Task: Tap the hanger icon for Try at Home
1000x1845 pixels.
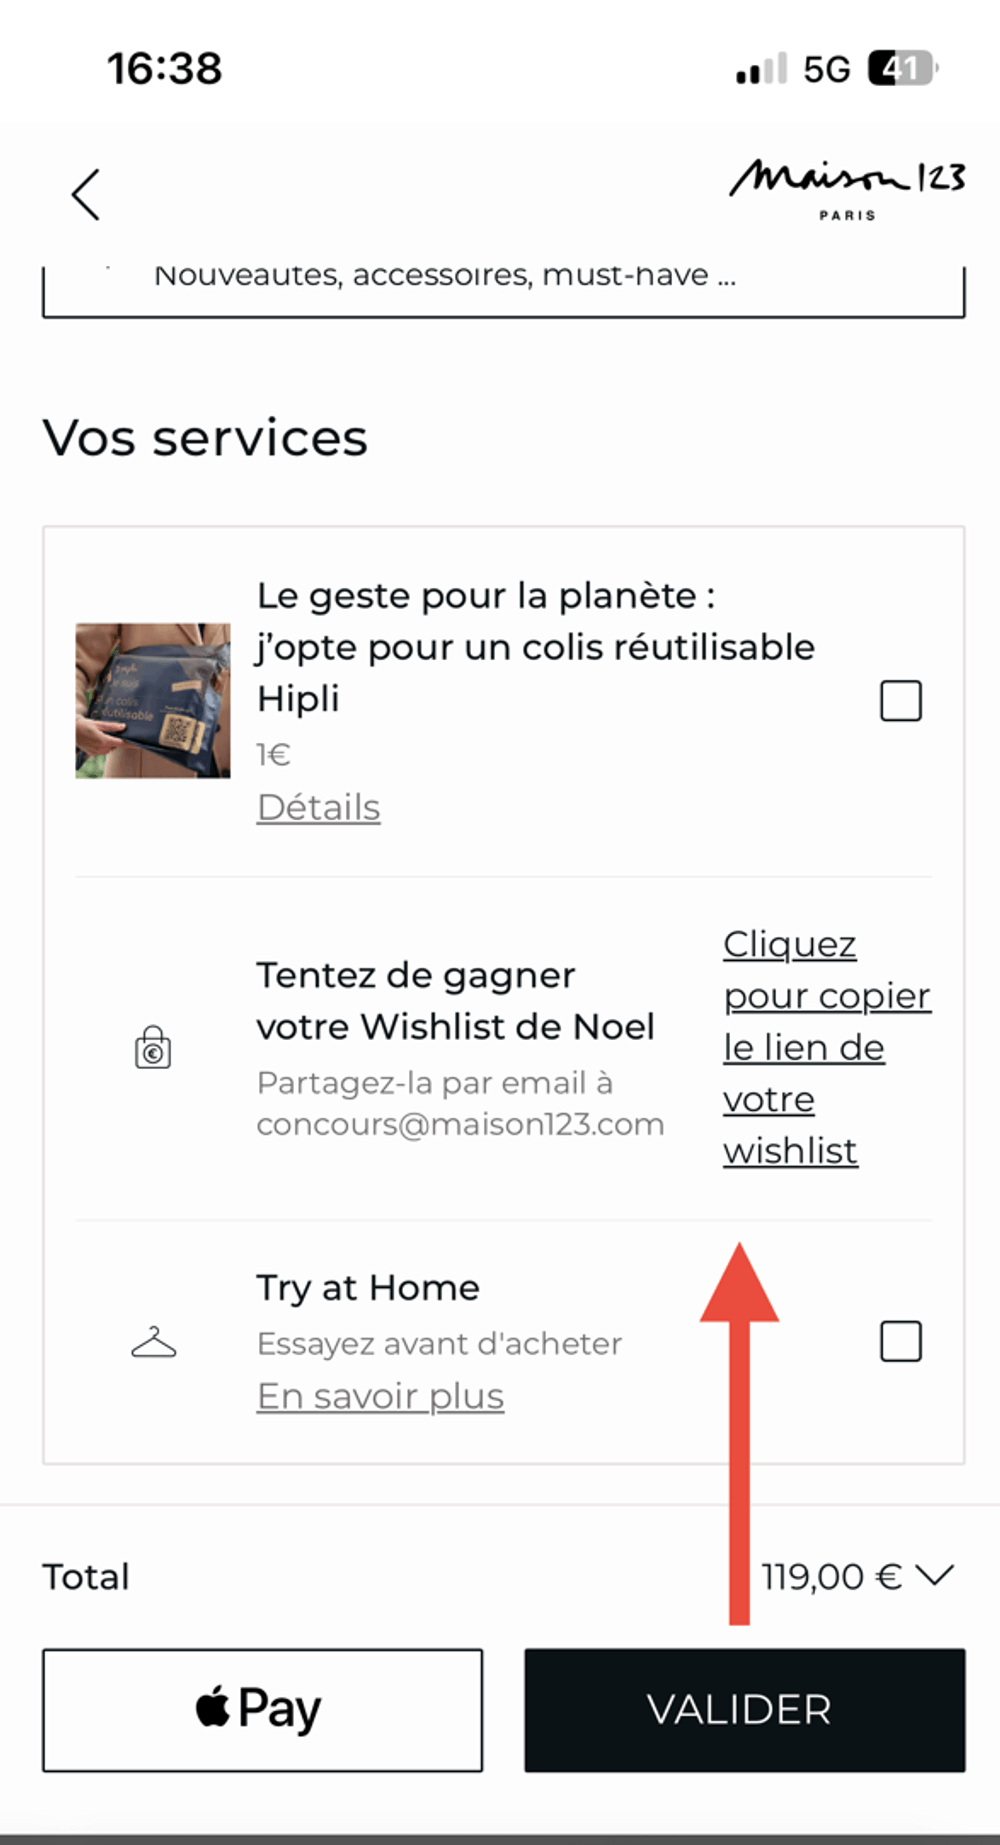Action: pyautogui.click(x=154, y=1342)
